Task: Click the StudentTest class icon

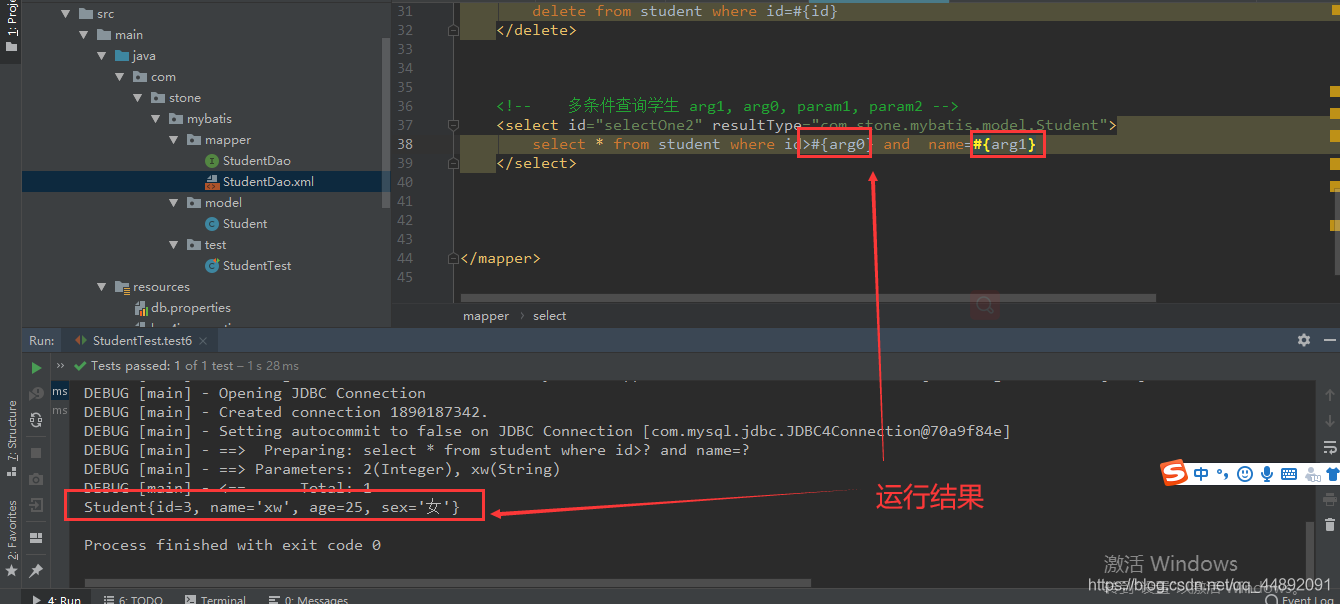Action: tap(212, 266)
